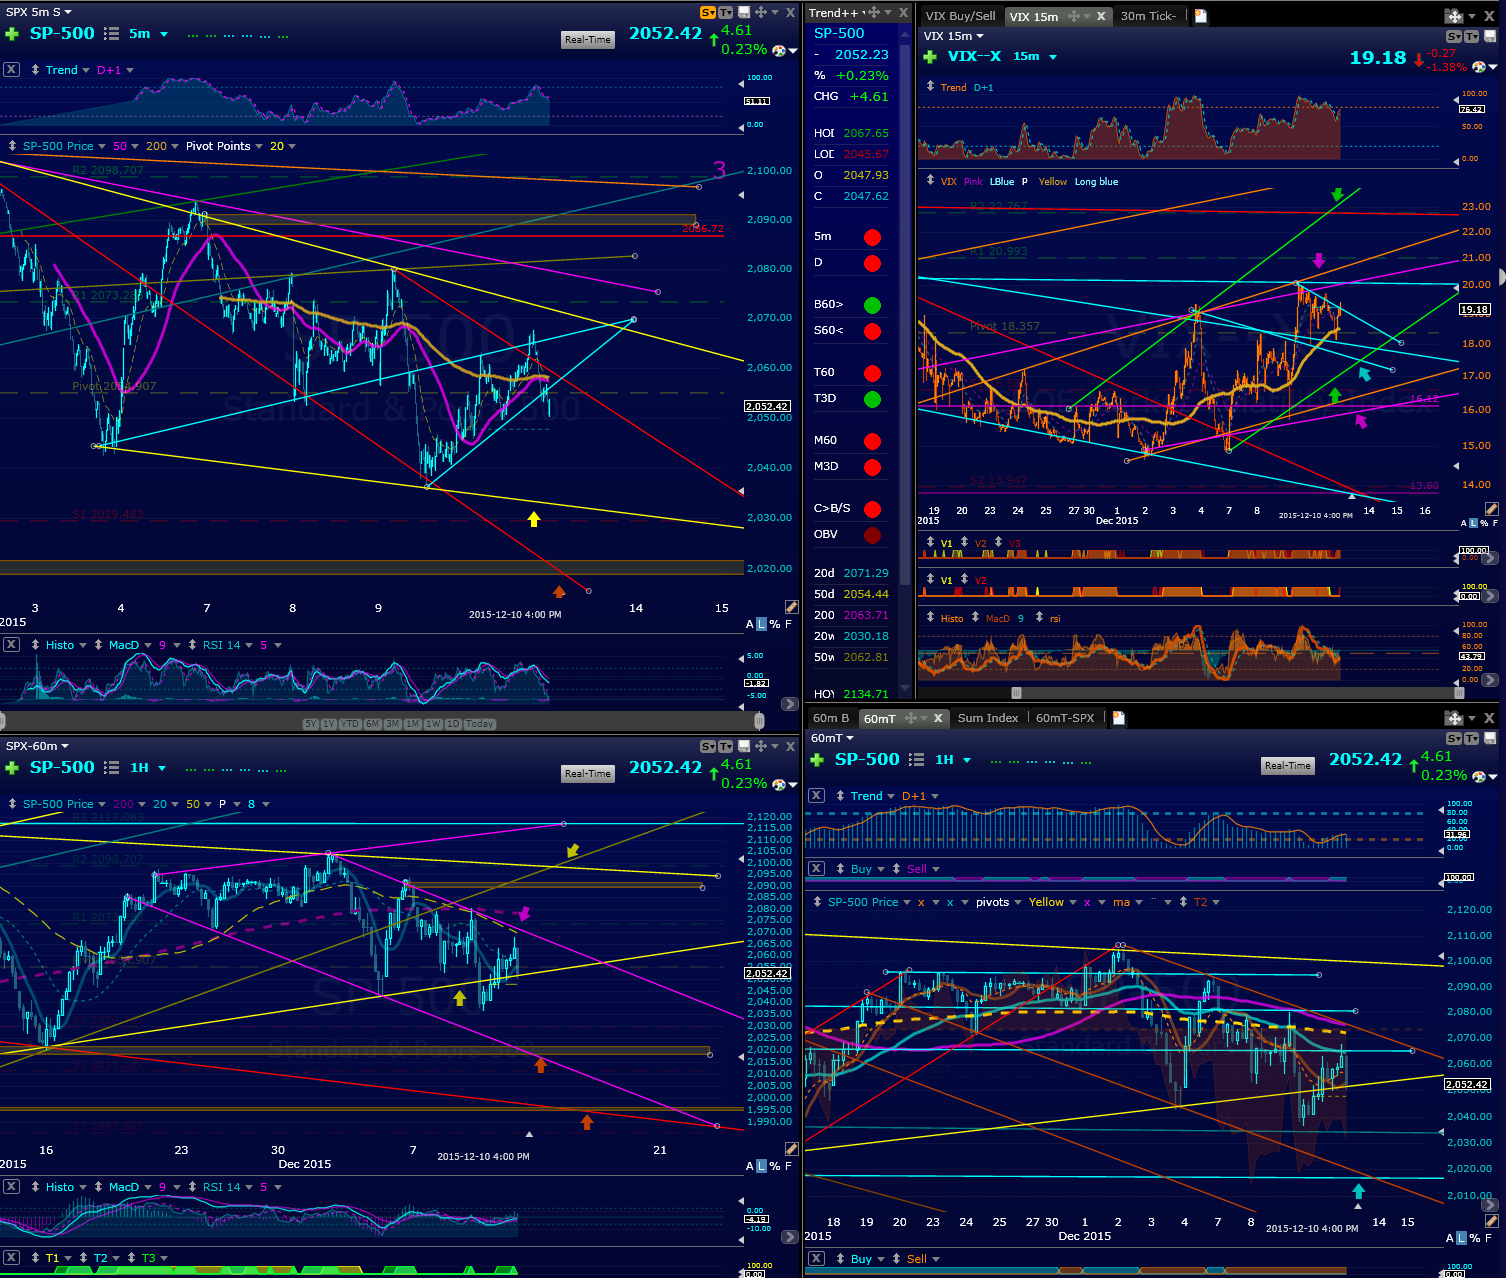The image size is (1506, 1278).
Task: Click the Real-Time button in the SPX 5m chart
Action: click(x=588, y=40)
